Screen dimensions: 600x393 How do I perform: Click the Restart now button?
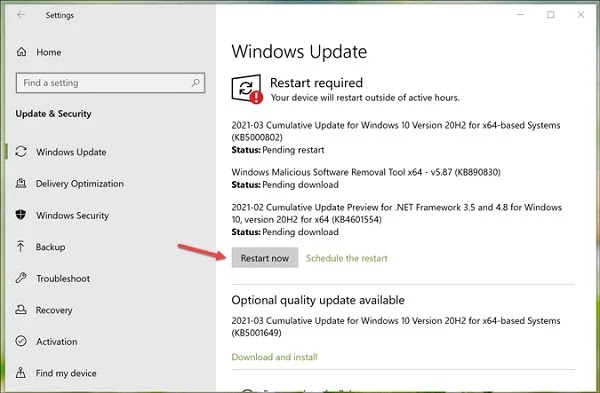coord(265,258)
